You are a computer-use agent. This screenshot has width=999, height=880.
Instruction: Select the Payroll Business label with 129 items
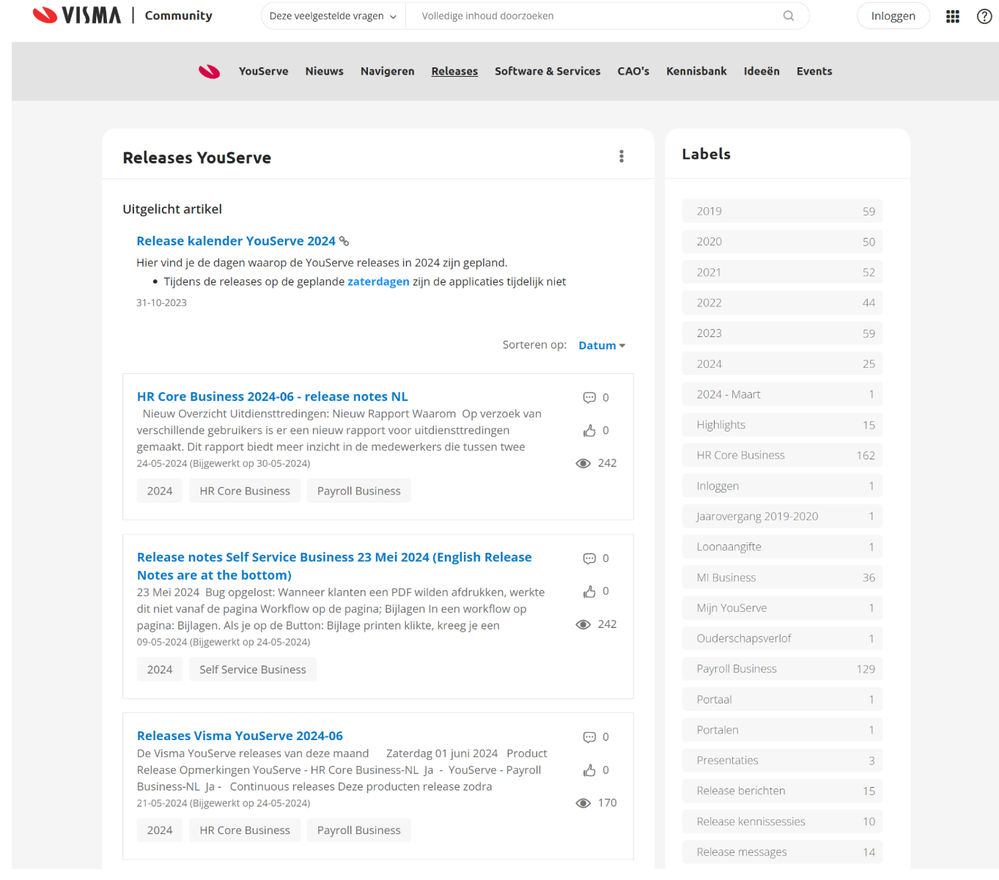(782, 669)
